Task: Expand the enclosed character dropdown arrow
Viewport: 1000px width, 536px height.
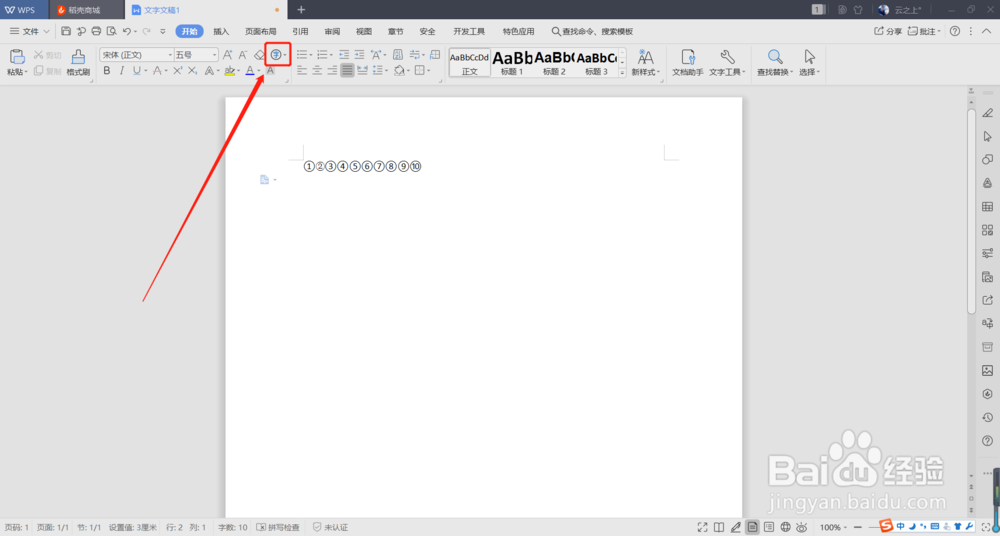Action: (x=285, y=56)
